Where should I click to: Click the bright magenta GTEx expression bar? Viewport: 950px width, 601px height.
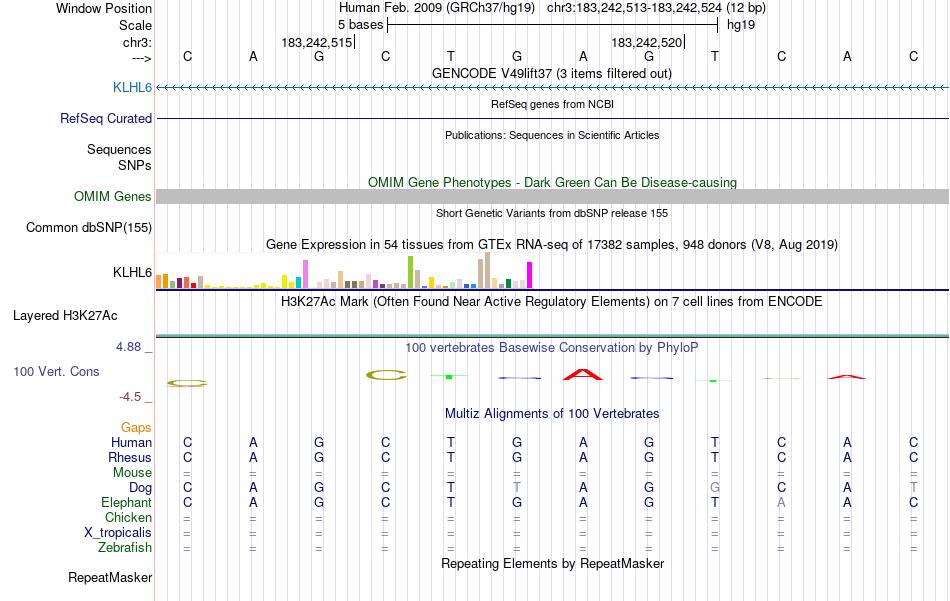pos(530,275)
